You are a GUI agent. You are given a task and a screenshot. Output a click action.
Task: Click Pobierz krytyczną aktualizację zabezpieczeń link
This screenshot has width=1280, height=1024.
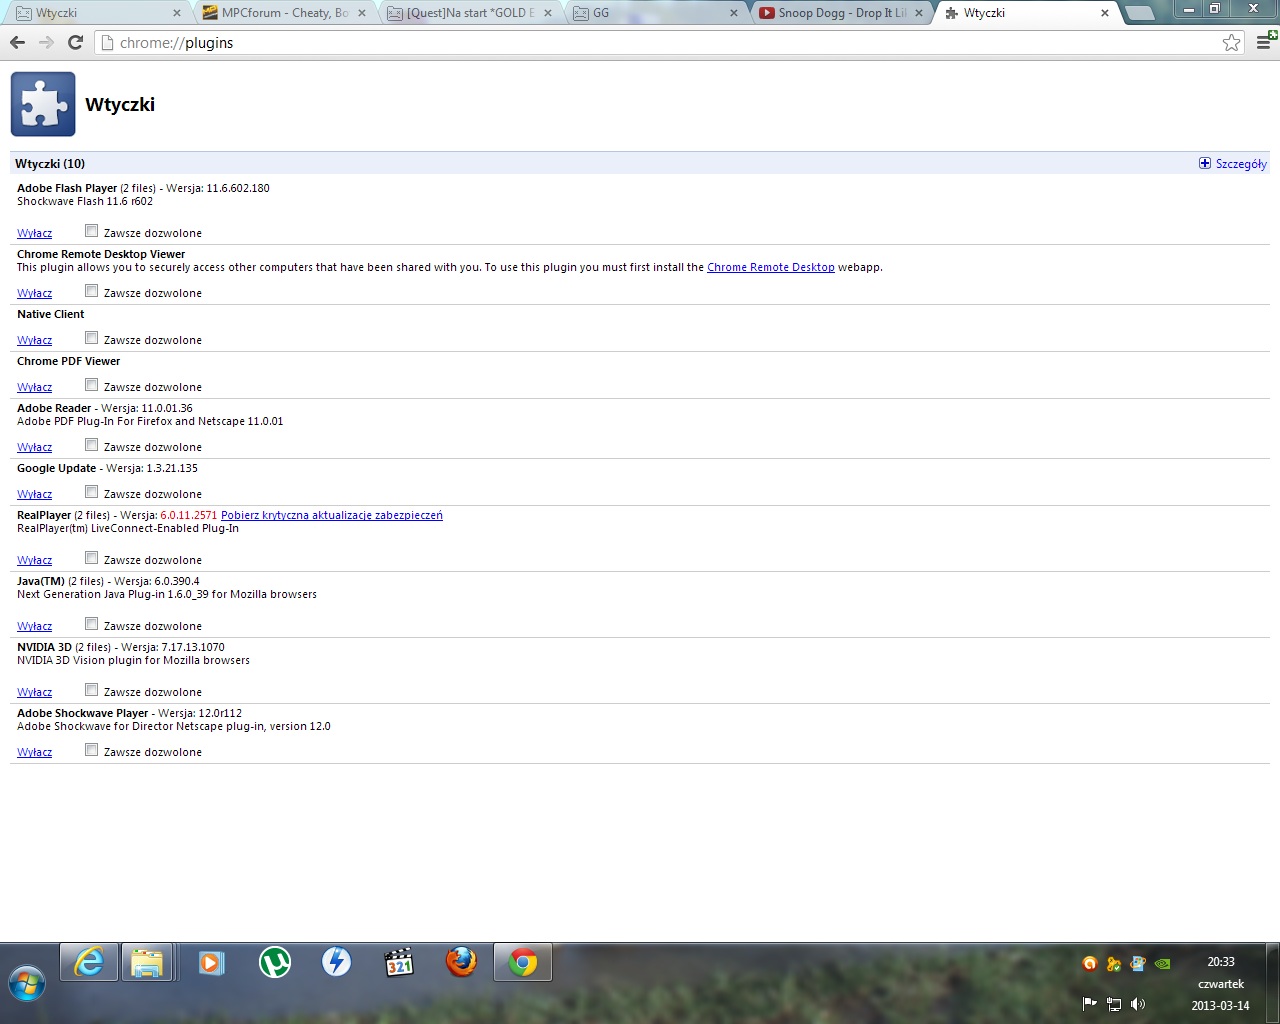(332, 515)
